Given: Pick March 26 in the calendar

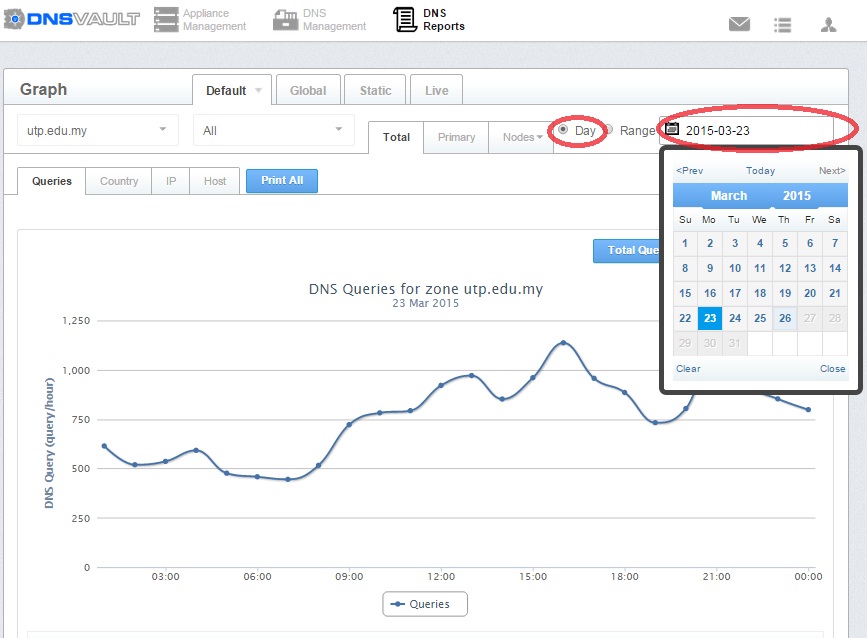Looking at the screenshot, I should [x=785, y=319].
